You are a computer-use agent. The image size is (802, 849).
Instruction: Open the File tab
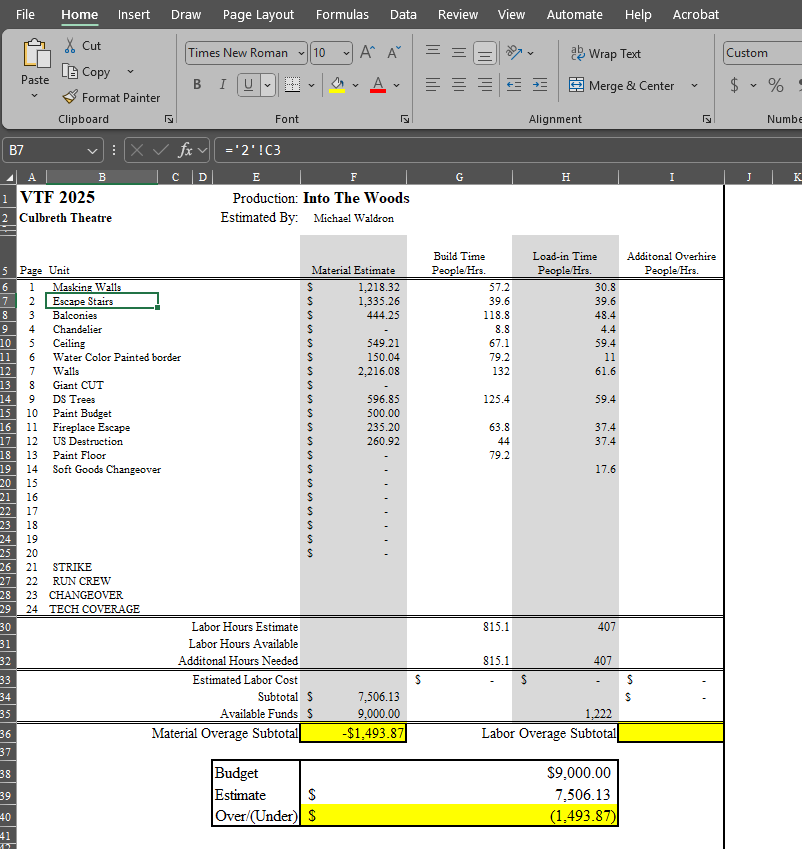click(25, 15)
